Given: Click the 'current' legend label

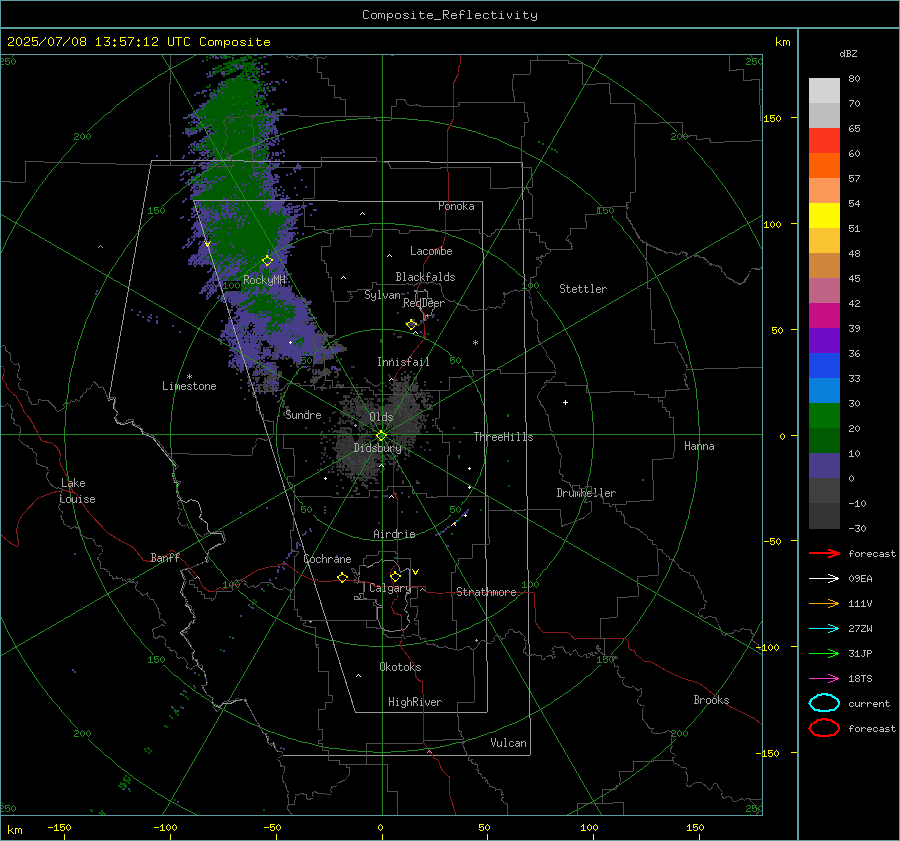Looking at the screenshot, I should tap(869, 704).
